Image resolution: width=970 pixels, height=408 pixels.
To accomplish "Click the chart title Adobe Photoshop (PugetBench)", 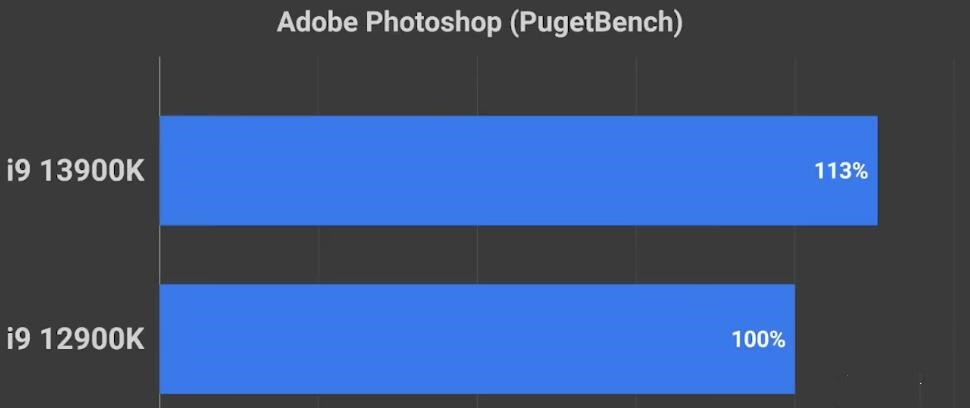I will tap(479, 23).
